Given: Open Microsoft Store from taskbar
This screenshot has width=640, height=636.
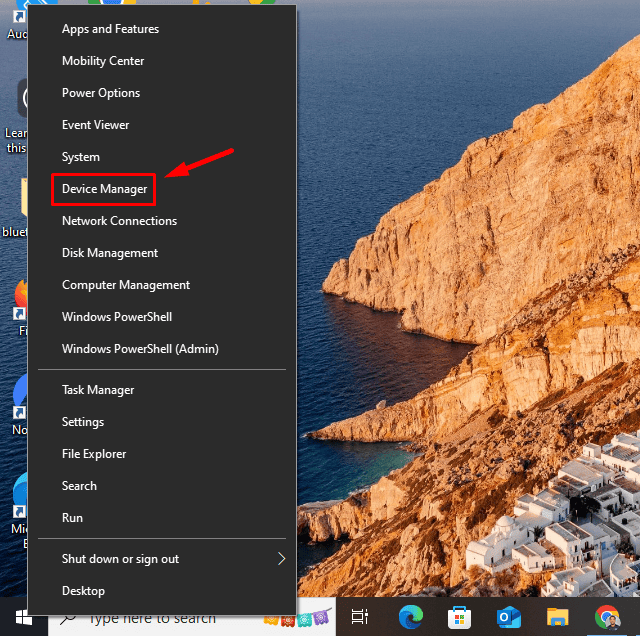Looking at the screenshot, I should [x=459, y=617].
